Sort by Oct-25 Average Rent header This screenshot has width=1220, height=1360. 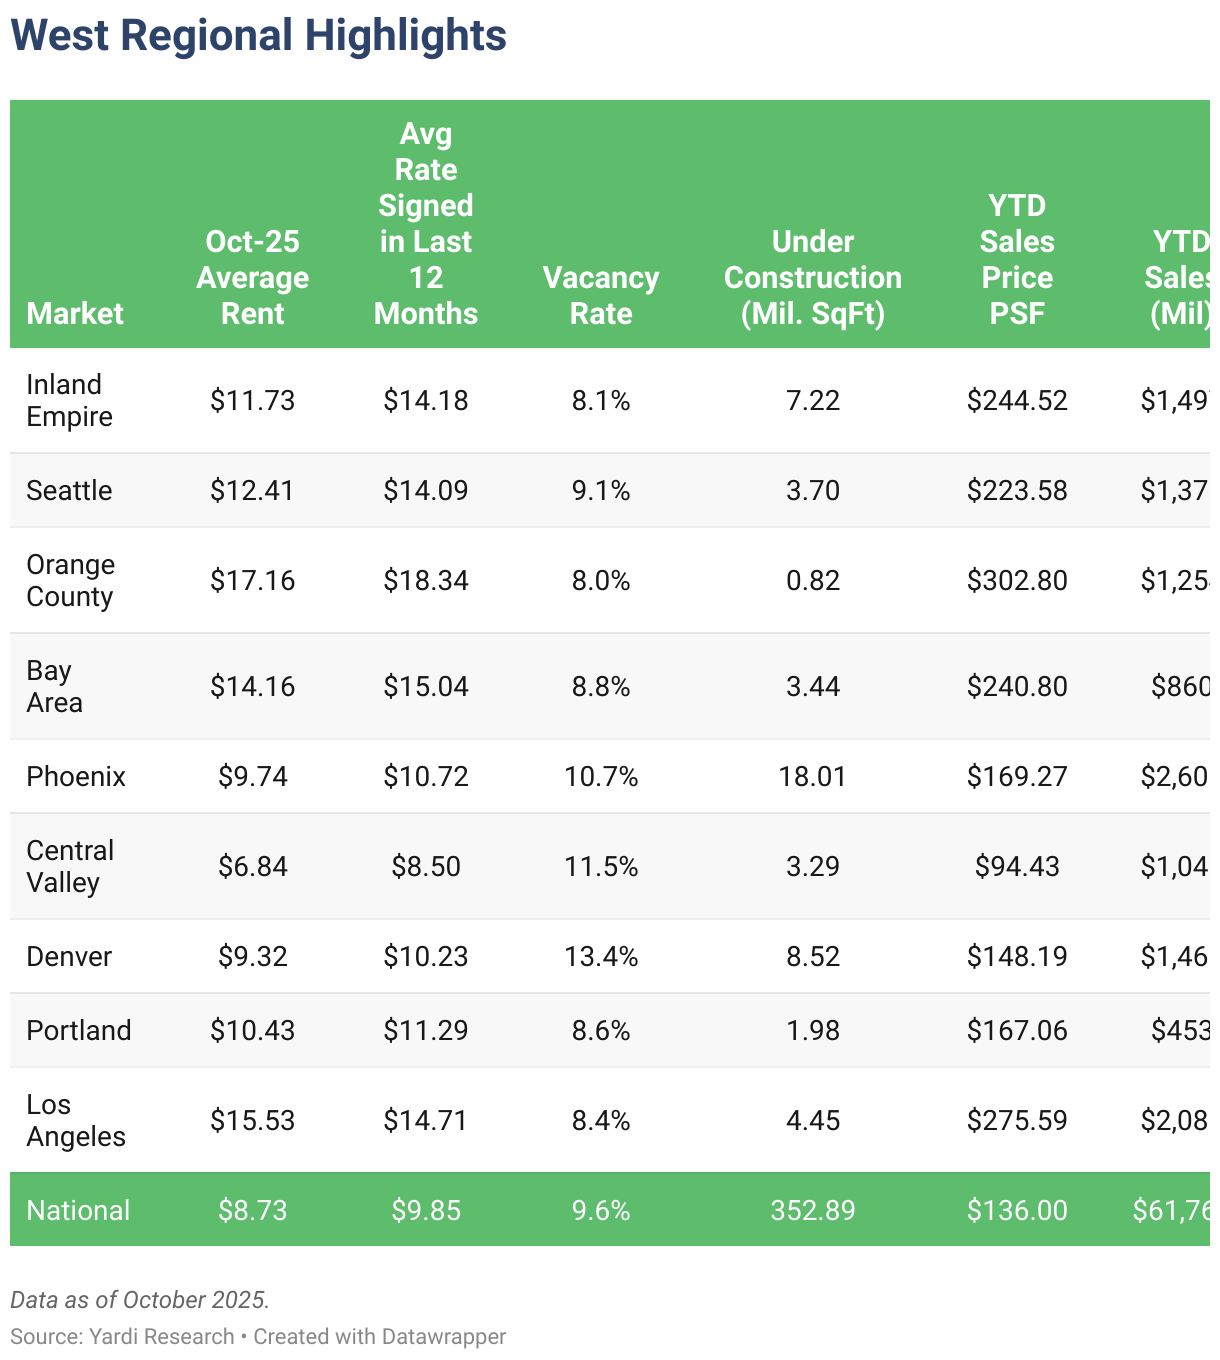[252, 277]
